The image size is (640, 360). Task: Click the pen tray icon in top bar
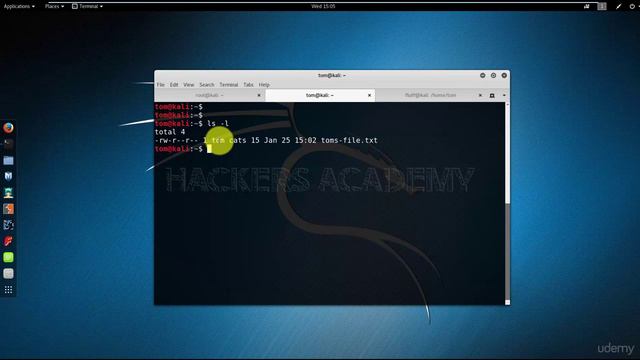(x=619, y=6)
